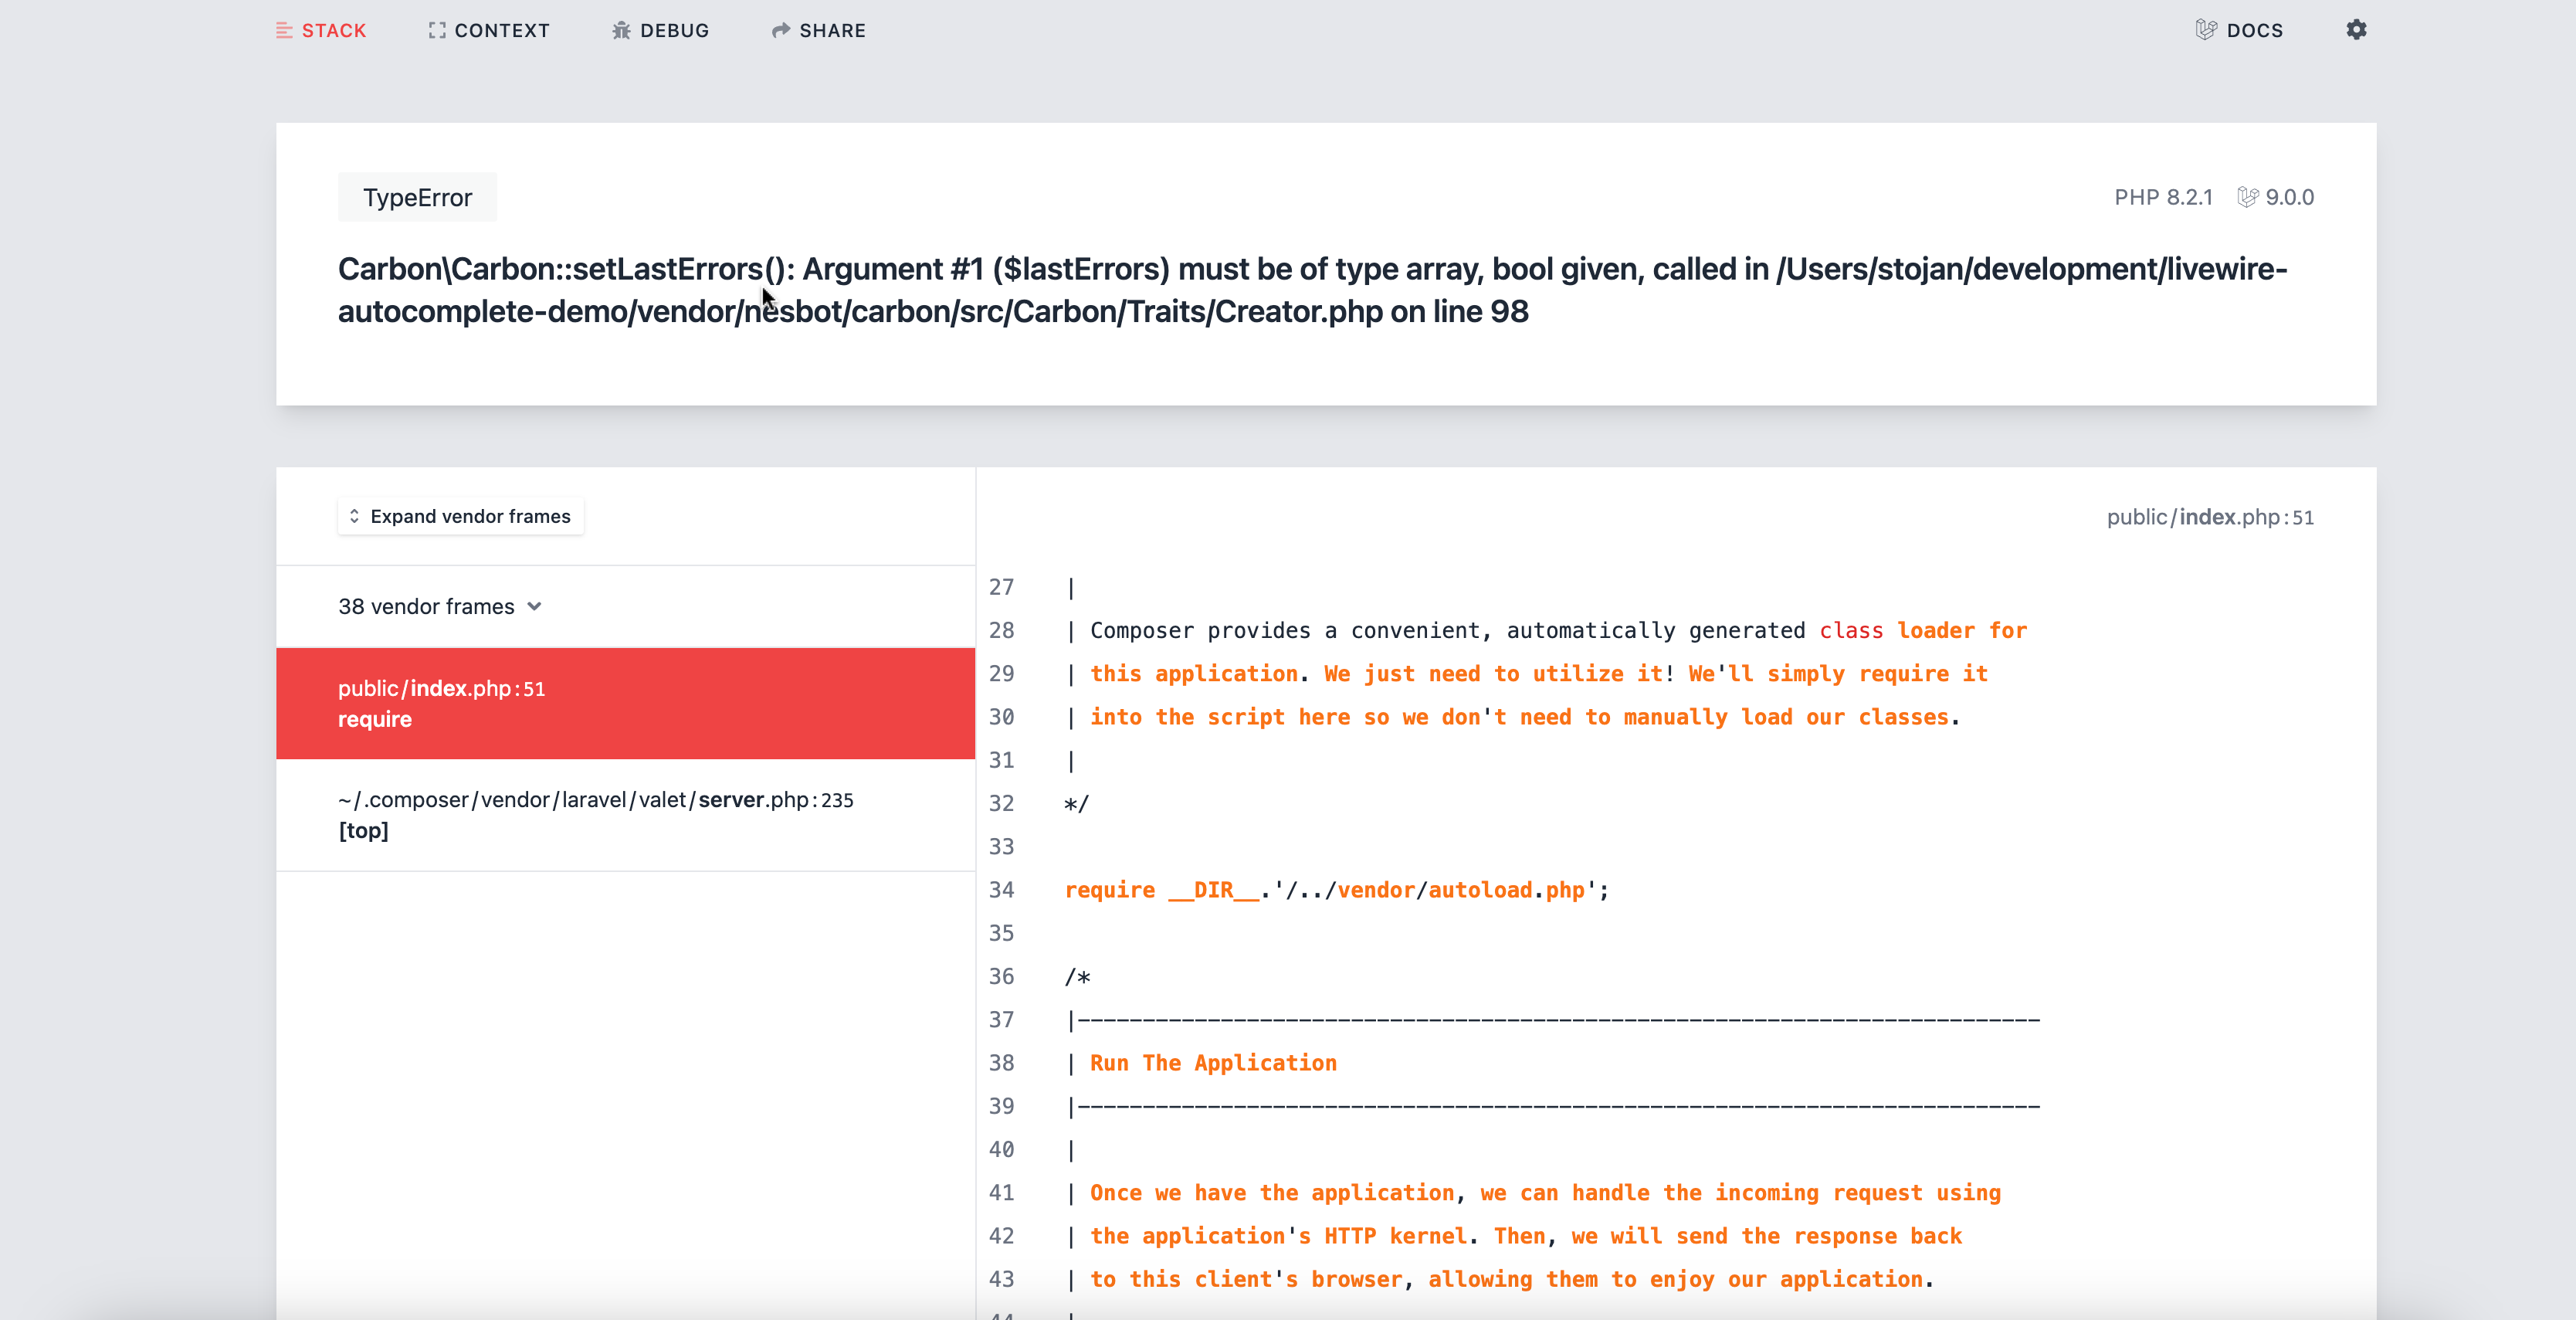
Task: Click the PHP 8.2.1 version text
Action: click(2163, 197)
